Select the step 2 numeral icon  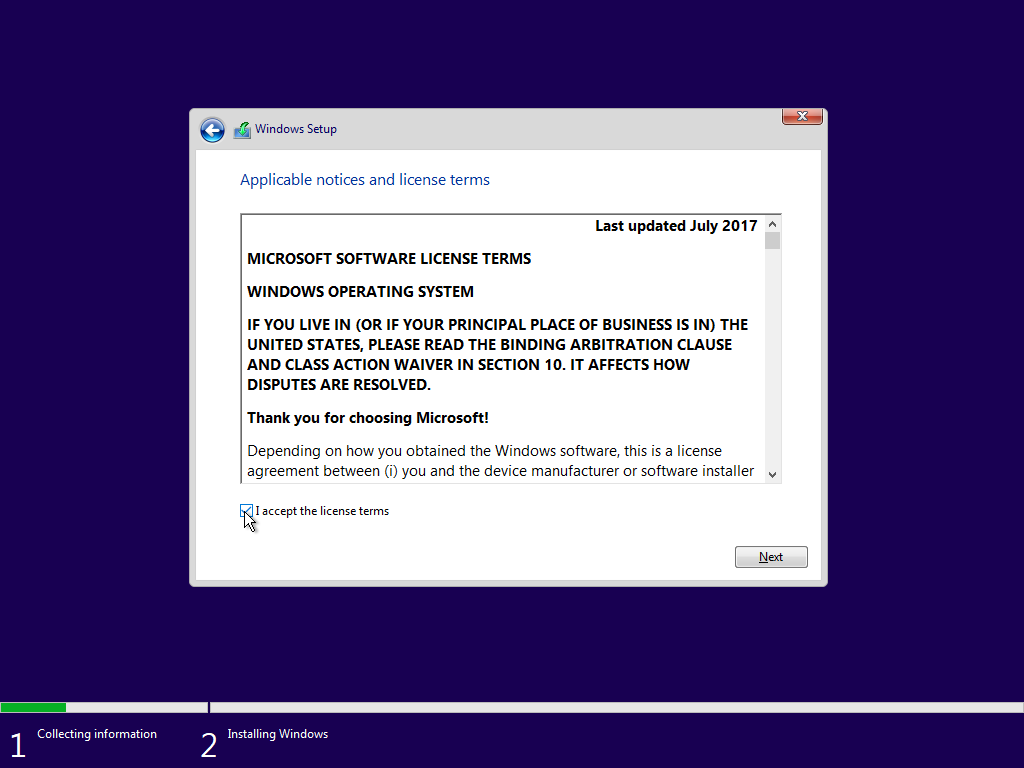click(208, 743)
